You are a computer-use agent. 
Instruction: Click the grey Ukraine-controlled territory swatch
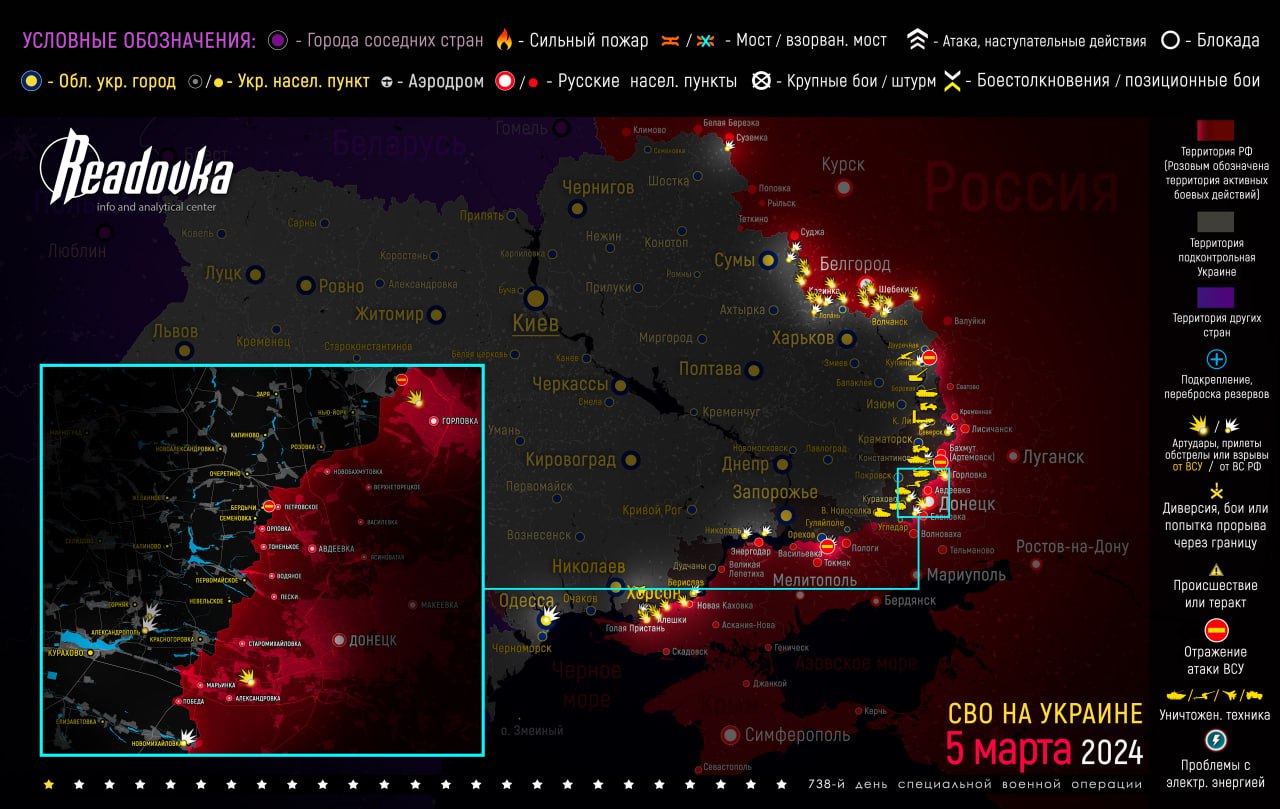pyautogui.click(x=1216, y=222)
